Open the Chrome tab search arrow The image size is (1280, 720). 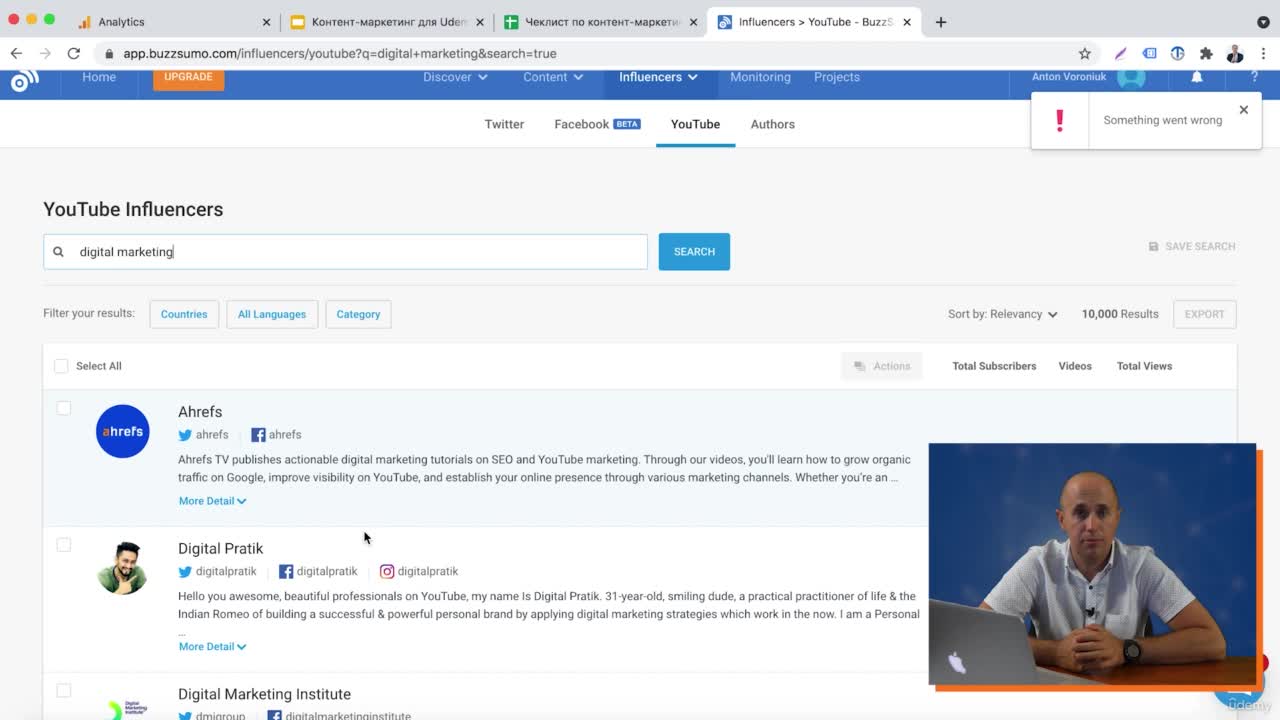coord(1263,22)
